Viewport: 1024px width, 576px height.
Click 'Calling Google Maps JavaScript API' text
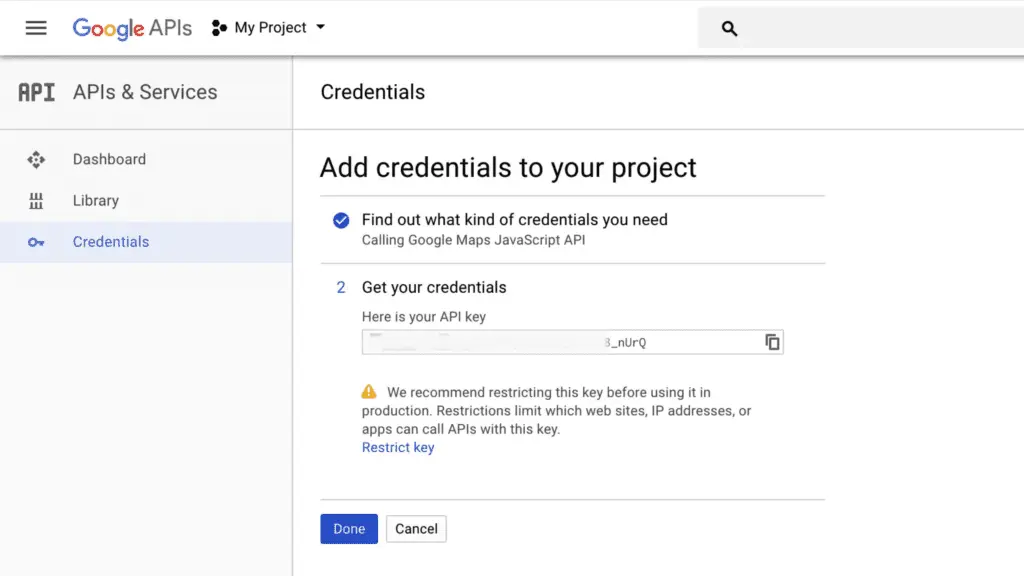tap(473, 240)
